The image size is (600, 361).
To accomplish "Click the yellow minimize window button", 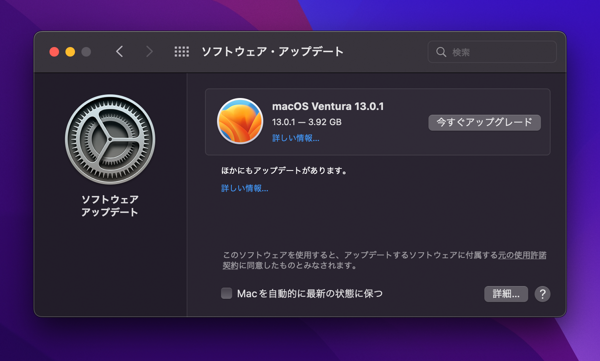I will click(x=70, y=52).
